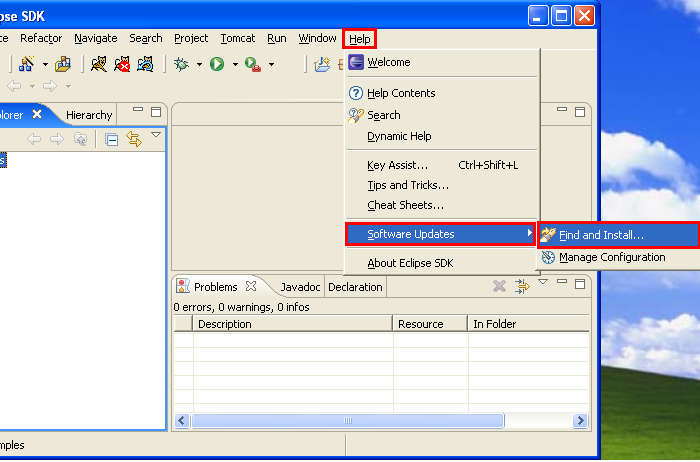The height and width of the screenshot is (462, 700).
Task: Click the Description column header
Action: (225, 324)
